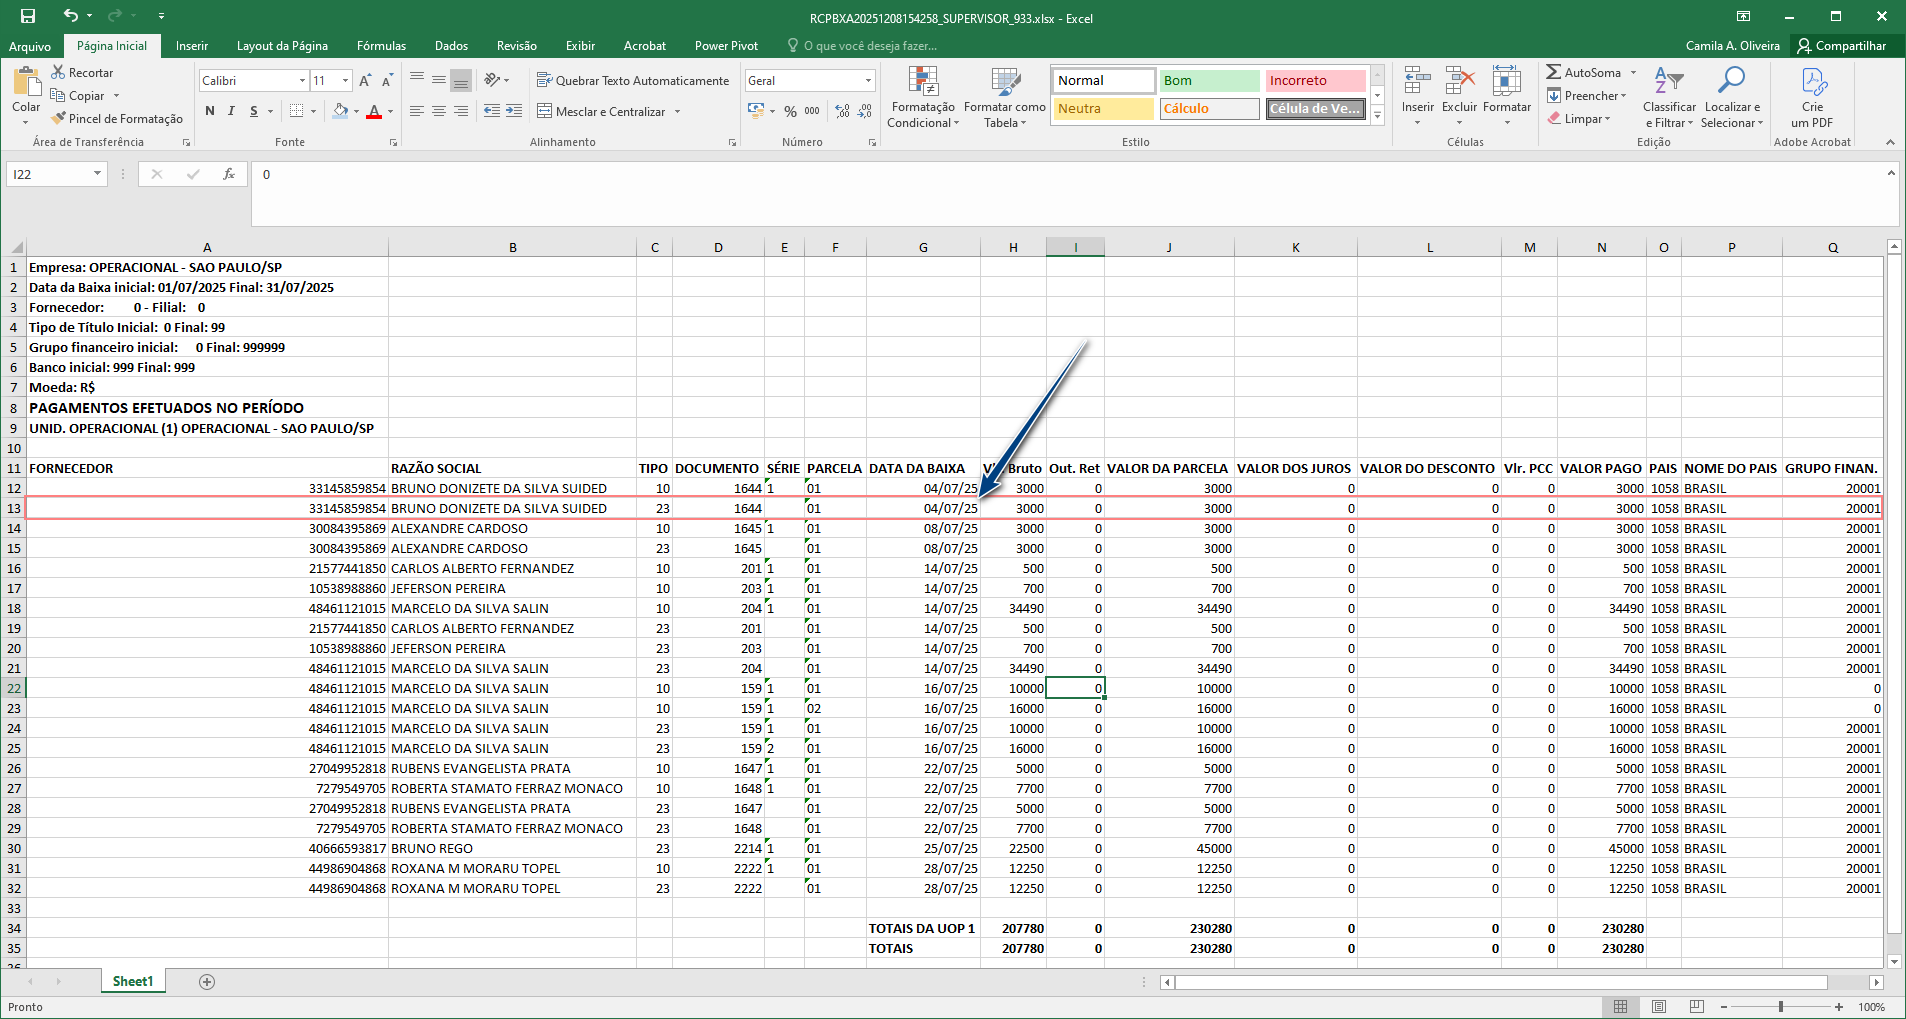Switch to the Dados ribbon tab
The width and height of the screenshot is (1906, 1019).
click(x=451, y=46)
